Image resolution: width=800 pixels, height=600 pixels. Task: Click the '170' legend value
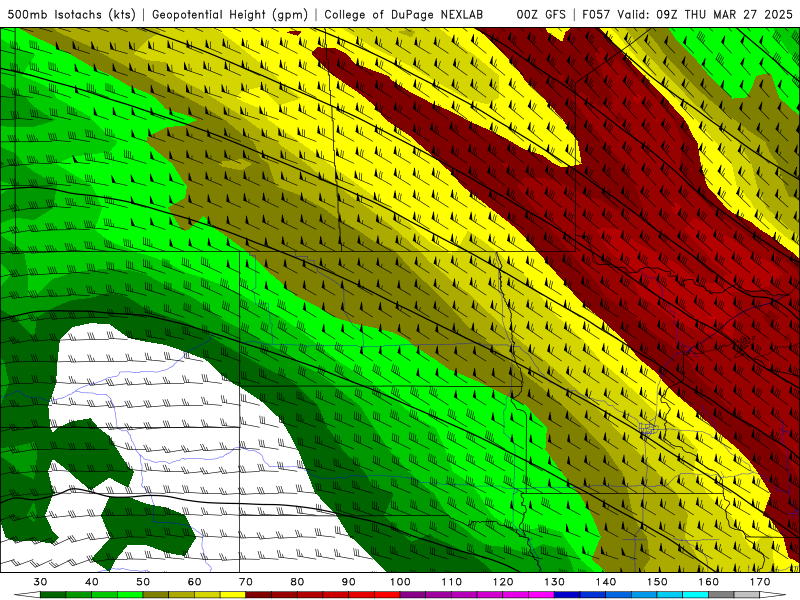click(760, 582)
